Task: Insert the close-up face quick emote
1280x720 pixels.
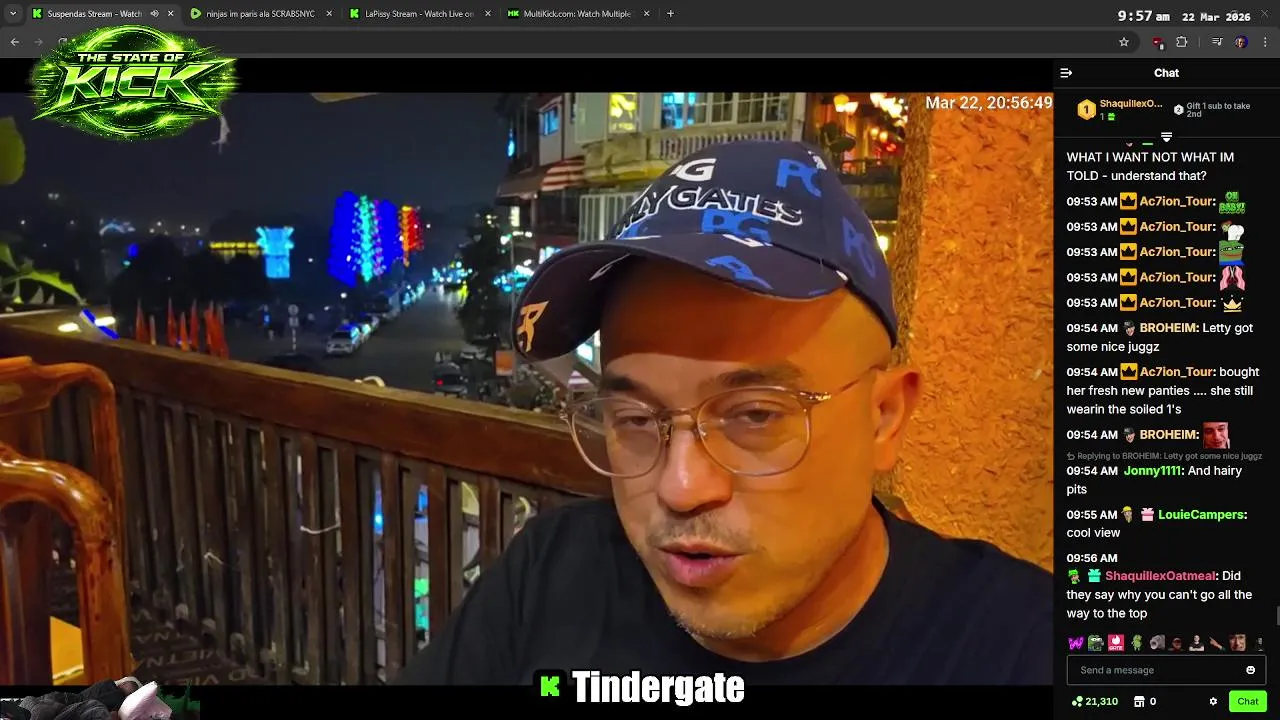Action: (x=1238, y=643)
